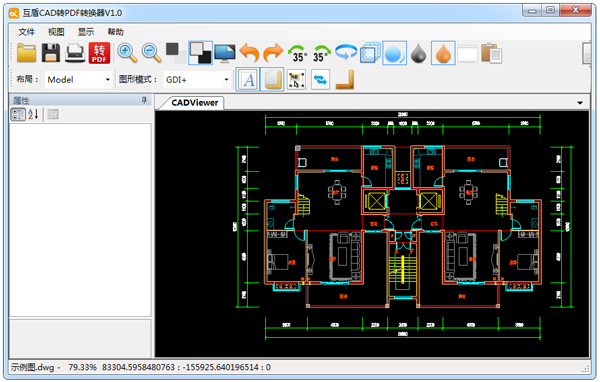The height and width of the screenshot is (382, 600).
Task: Rotate 35° clockwise with second green arrow
Action: (x=322, y=54)
